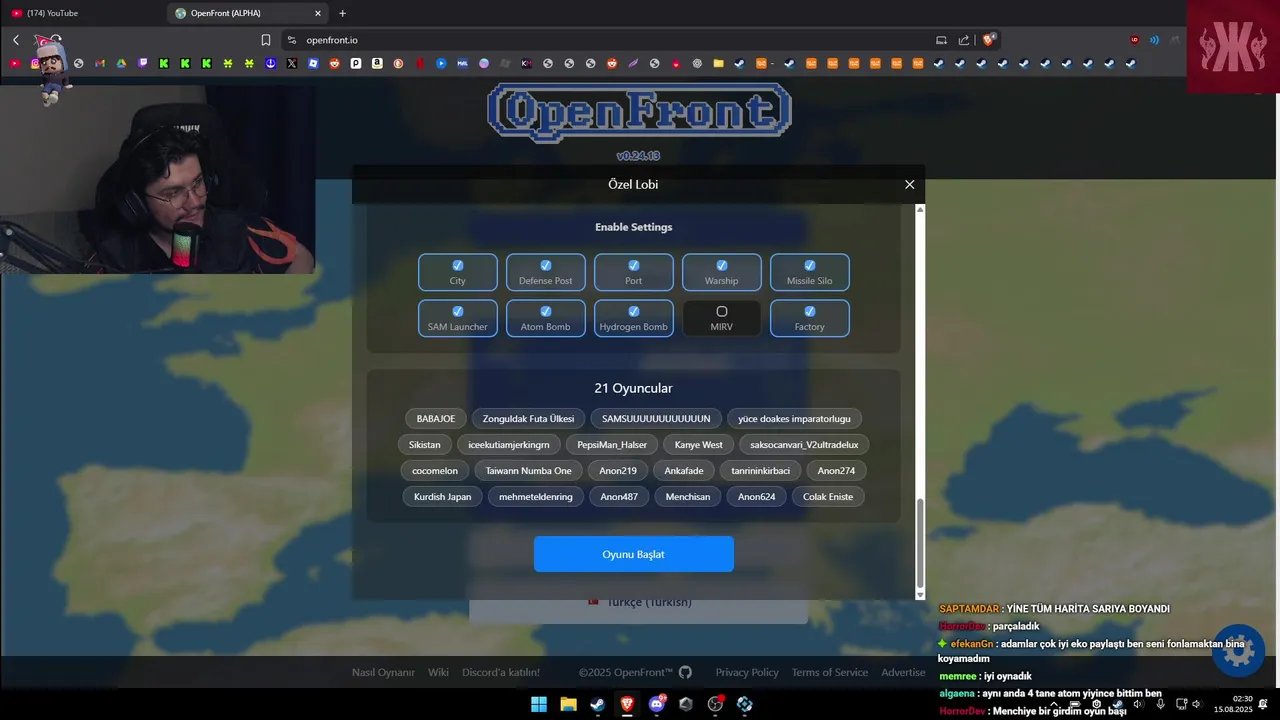The image size is (1280, 720).
Task: Toggle the Hydrogen Bomb setting
Action: pos(634,318)
